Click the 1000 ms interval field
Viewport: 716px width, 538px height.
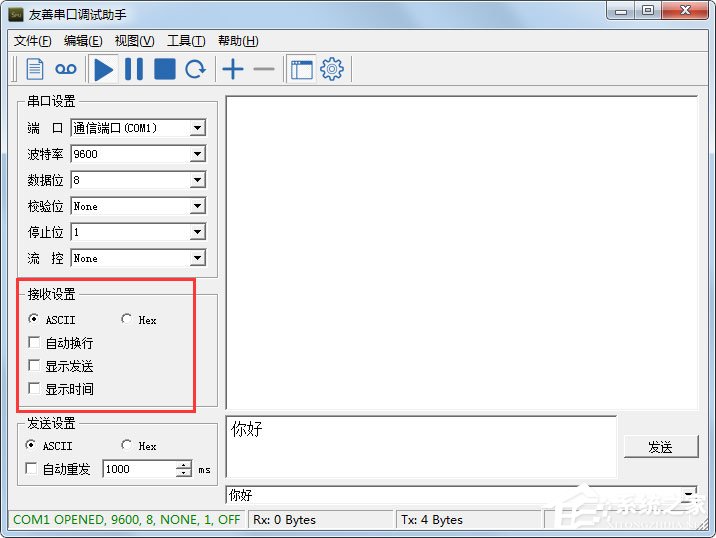(x=140, y=469)
